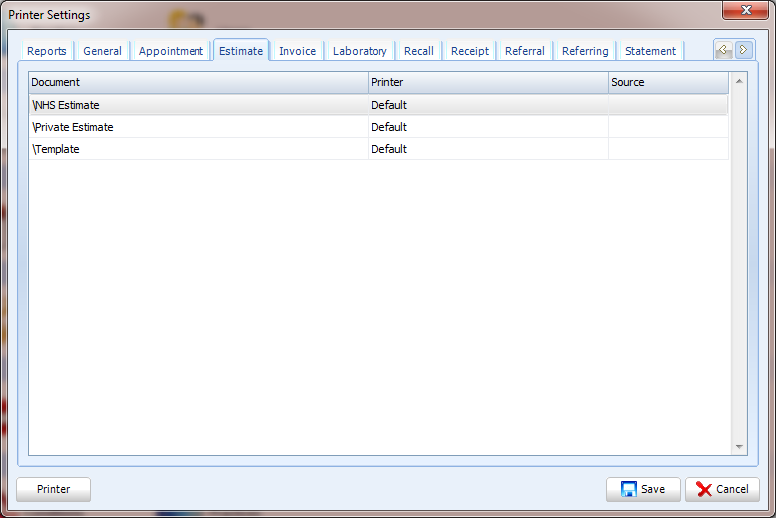
Task: Click the Estimate tab
Action: (x=241, y=50)
